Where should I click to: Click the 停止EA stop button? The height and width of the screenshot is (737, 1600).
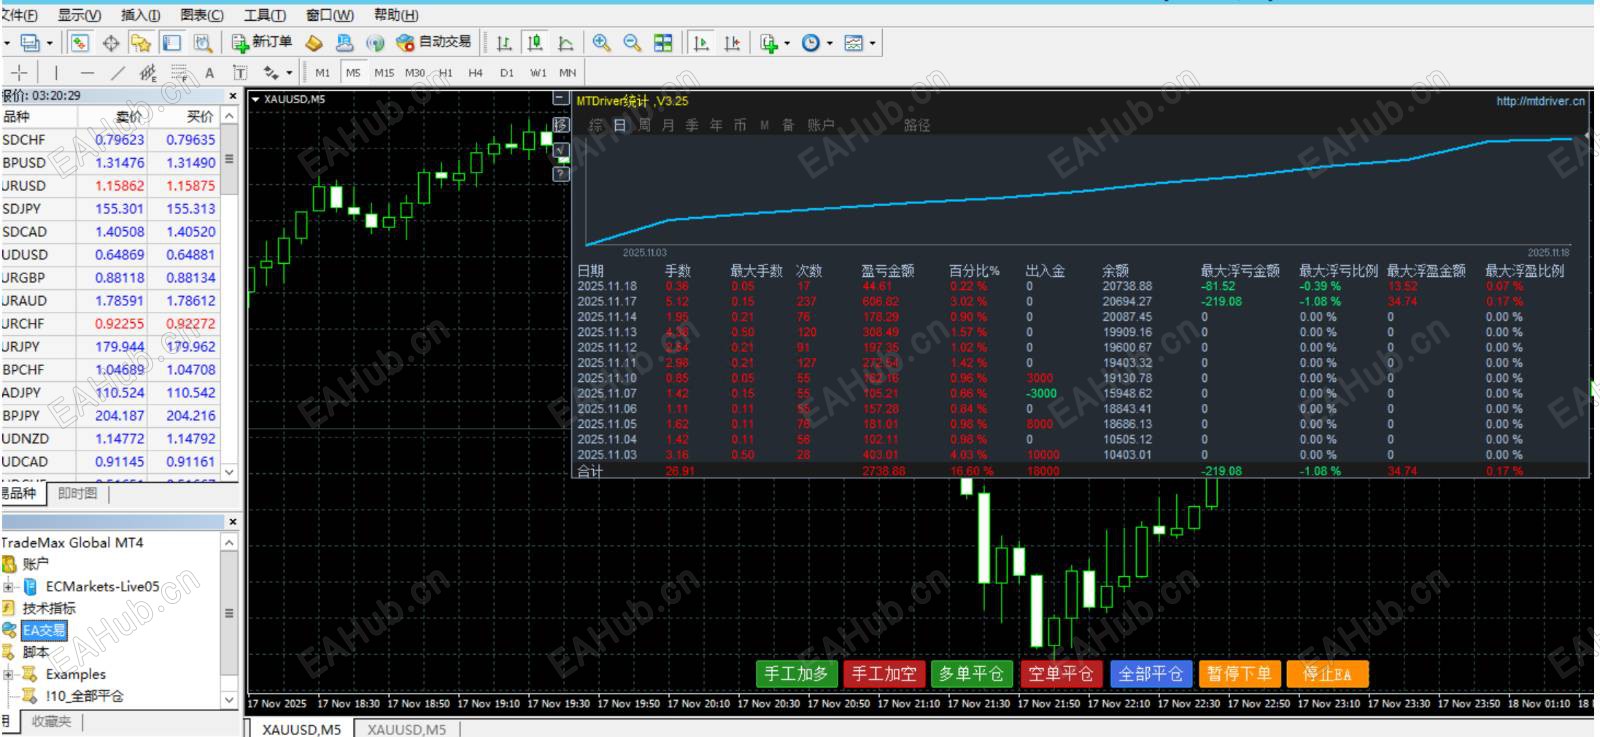pyautogui.click(x=1327, y=674)
